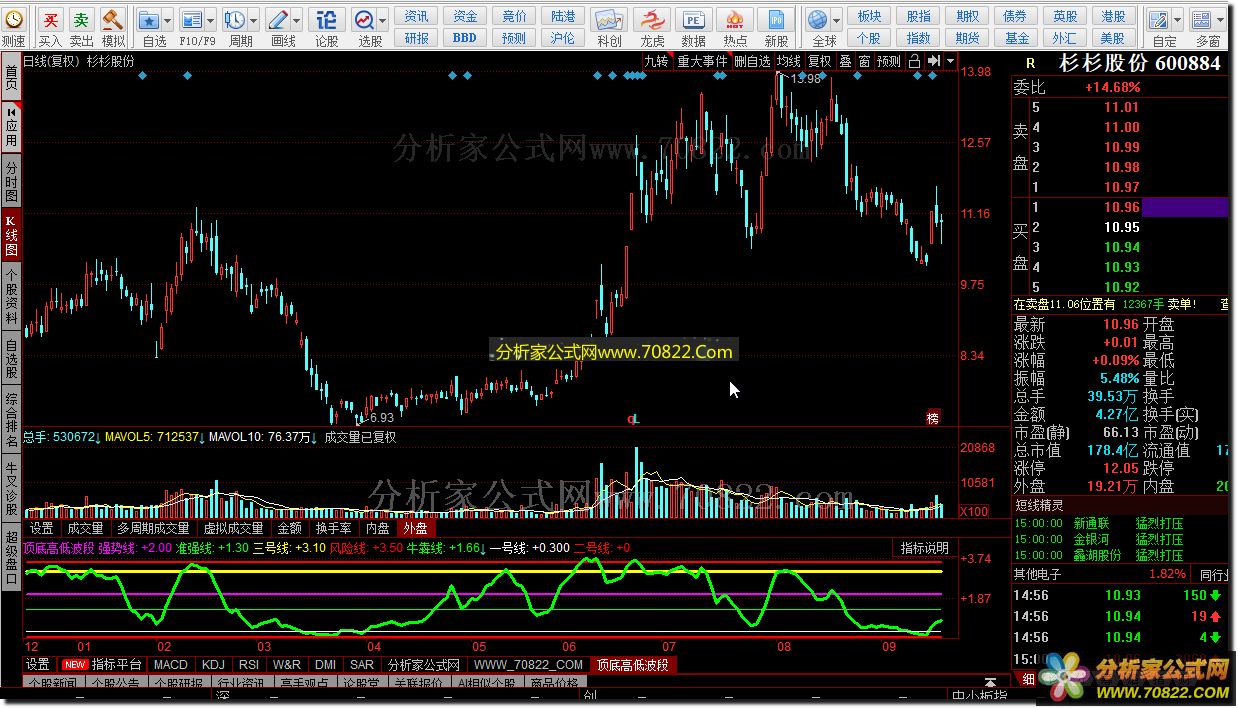Switch to the 个股资料 side tab

tap(11, 298)
